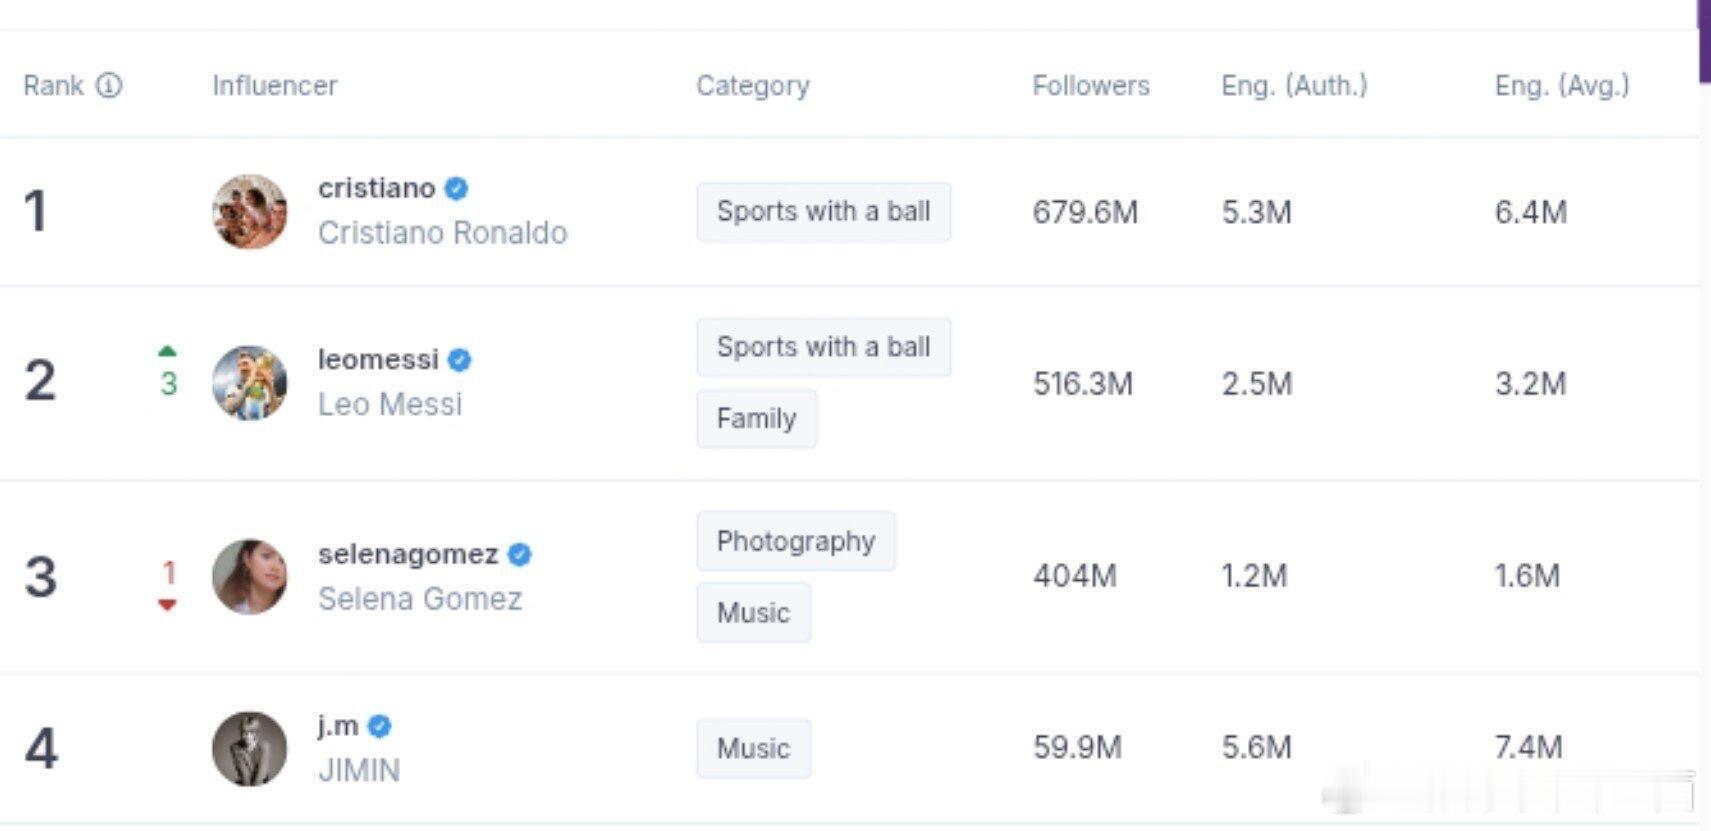Viewport: 1711px width, 831px height.
Task: Open Cristiano Ronaldo's profile avatar
Action: coord(250,212)
